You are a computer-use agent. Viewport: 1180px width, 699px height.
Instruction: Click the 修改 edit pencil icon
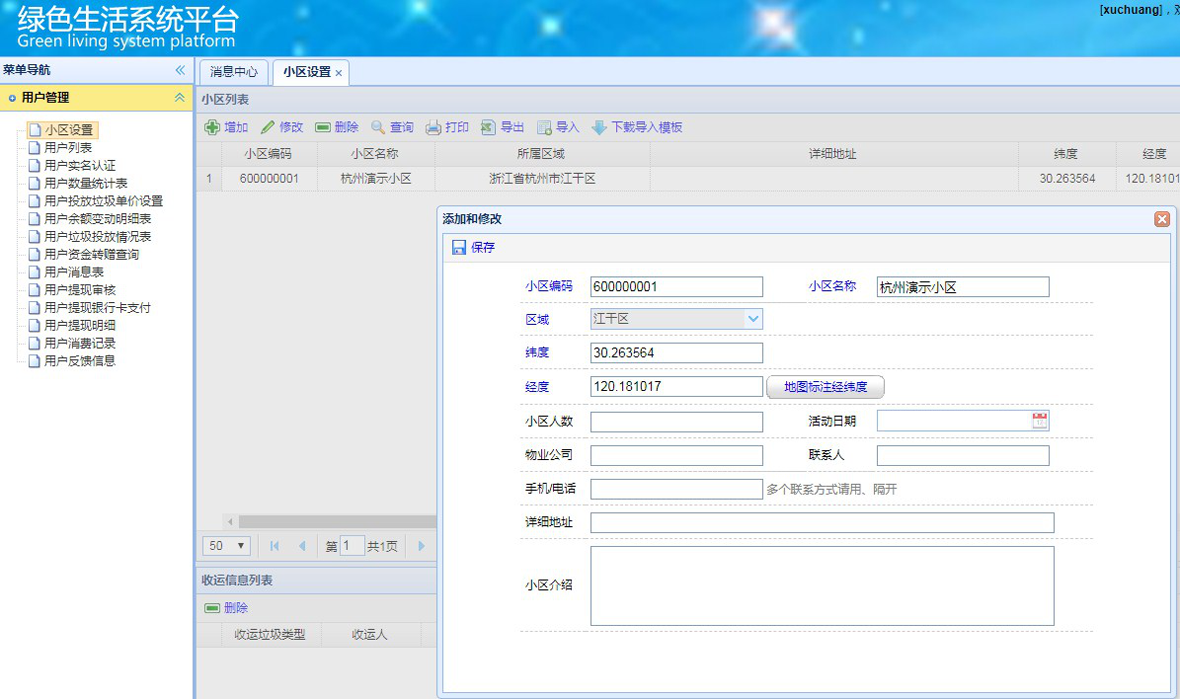268,127
